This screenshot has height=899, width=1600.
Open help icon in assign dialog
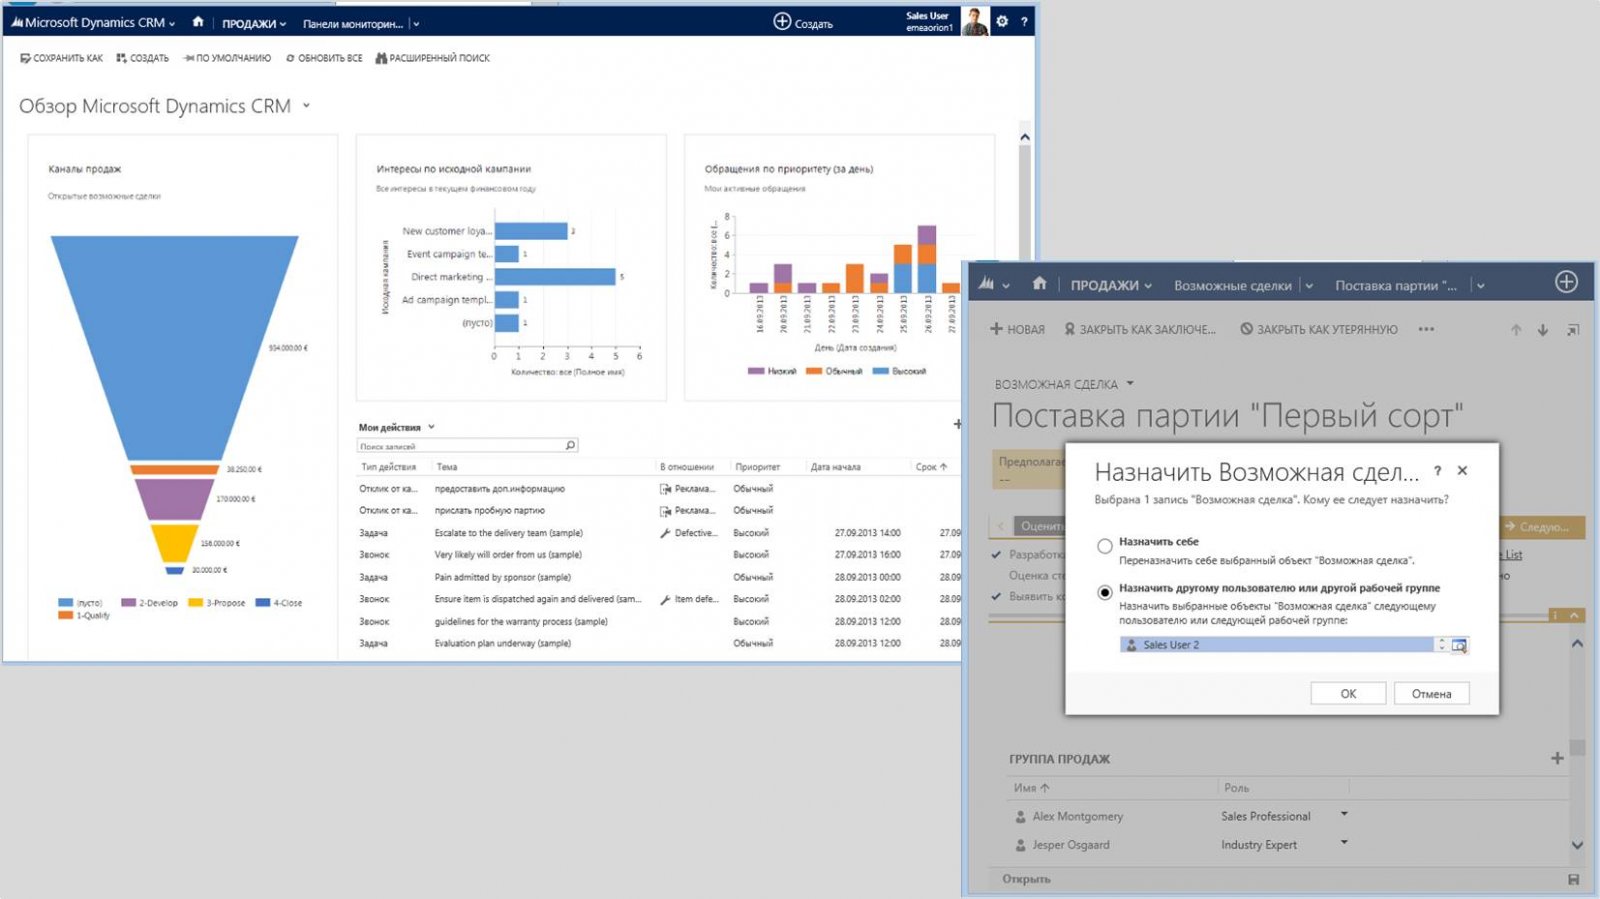click(1438, 470)
